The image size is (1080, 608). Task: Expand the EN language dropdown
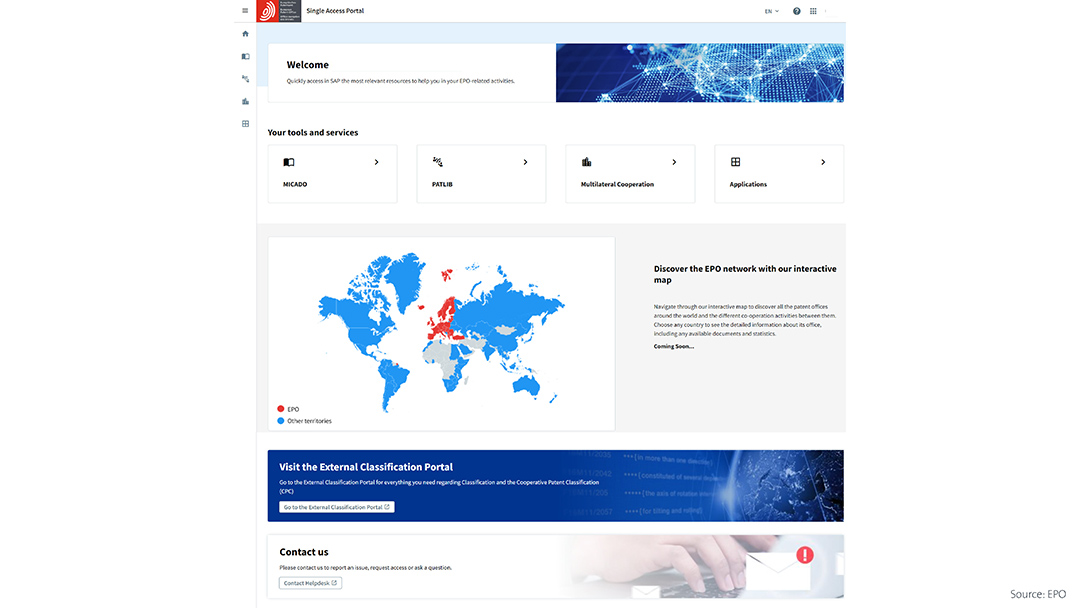tap(771, 11)
